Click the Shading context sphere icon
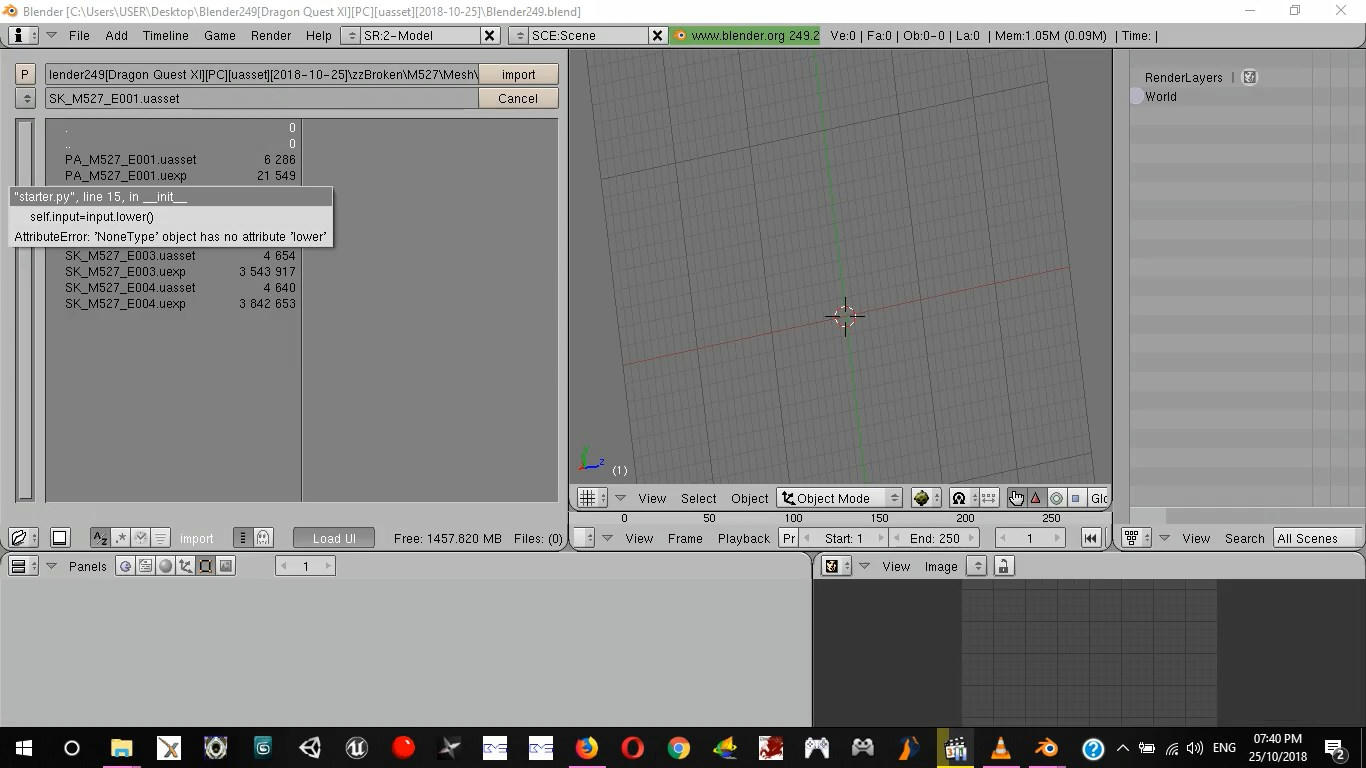 tap(166, 566)
